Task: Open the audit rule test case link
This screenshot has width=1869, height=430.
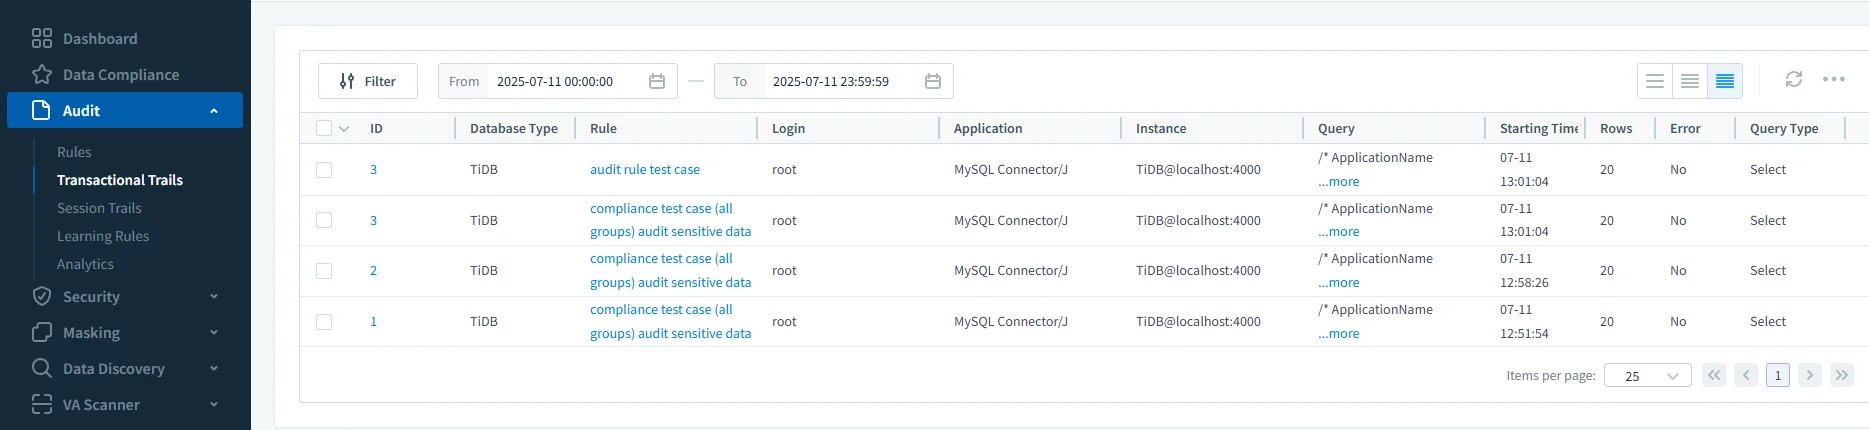Action: (x=644, y=170)
